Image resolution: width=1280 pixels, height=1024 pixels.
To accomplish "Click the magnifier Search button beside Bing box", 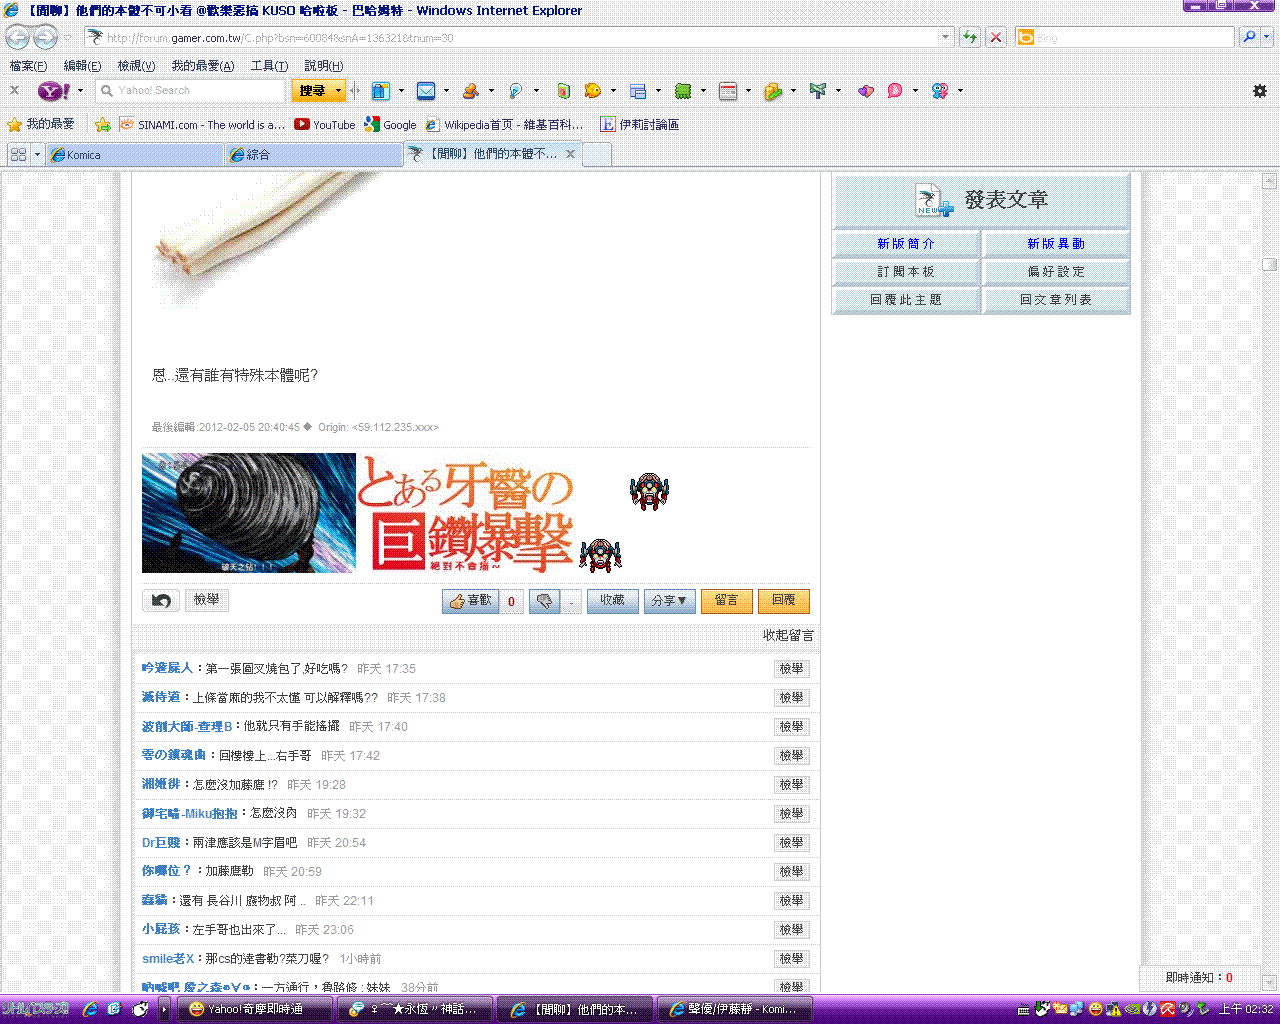I will [1249, 37].
